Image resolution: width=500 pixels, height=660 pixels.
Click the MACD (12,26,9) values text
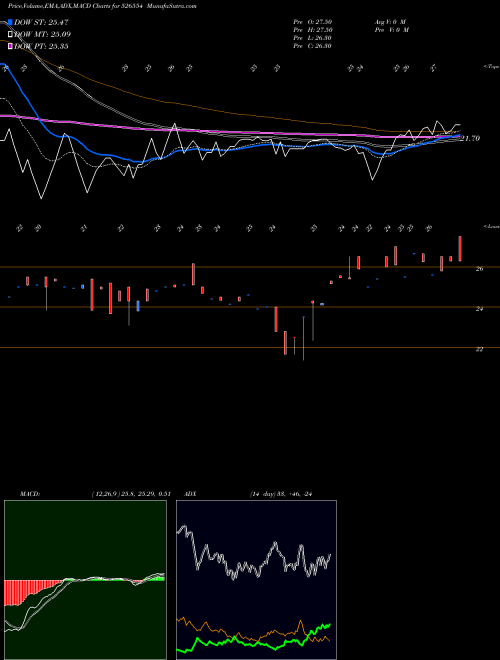[x=130, y=494]
